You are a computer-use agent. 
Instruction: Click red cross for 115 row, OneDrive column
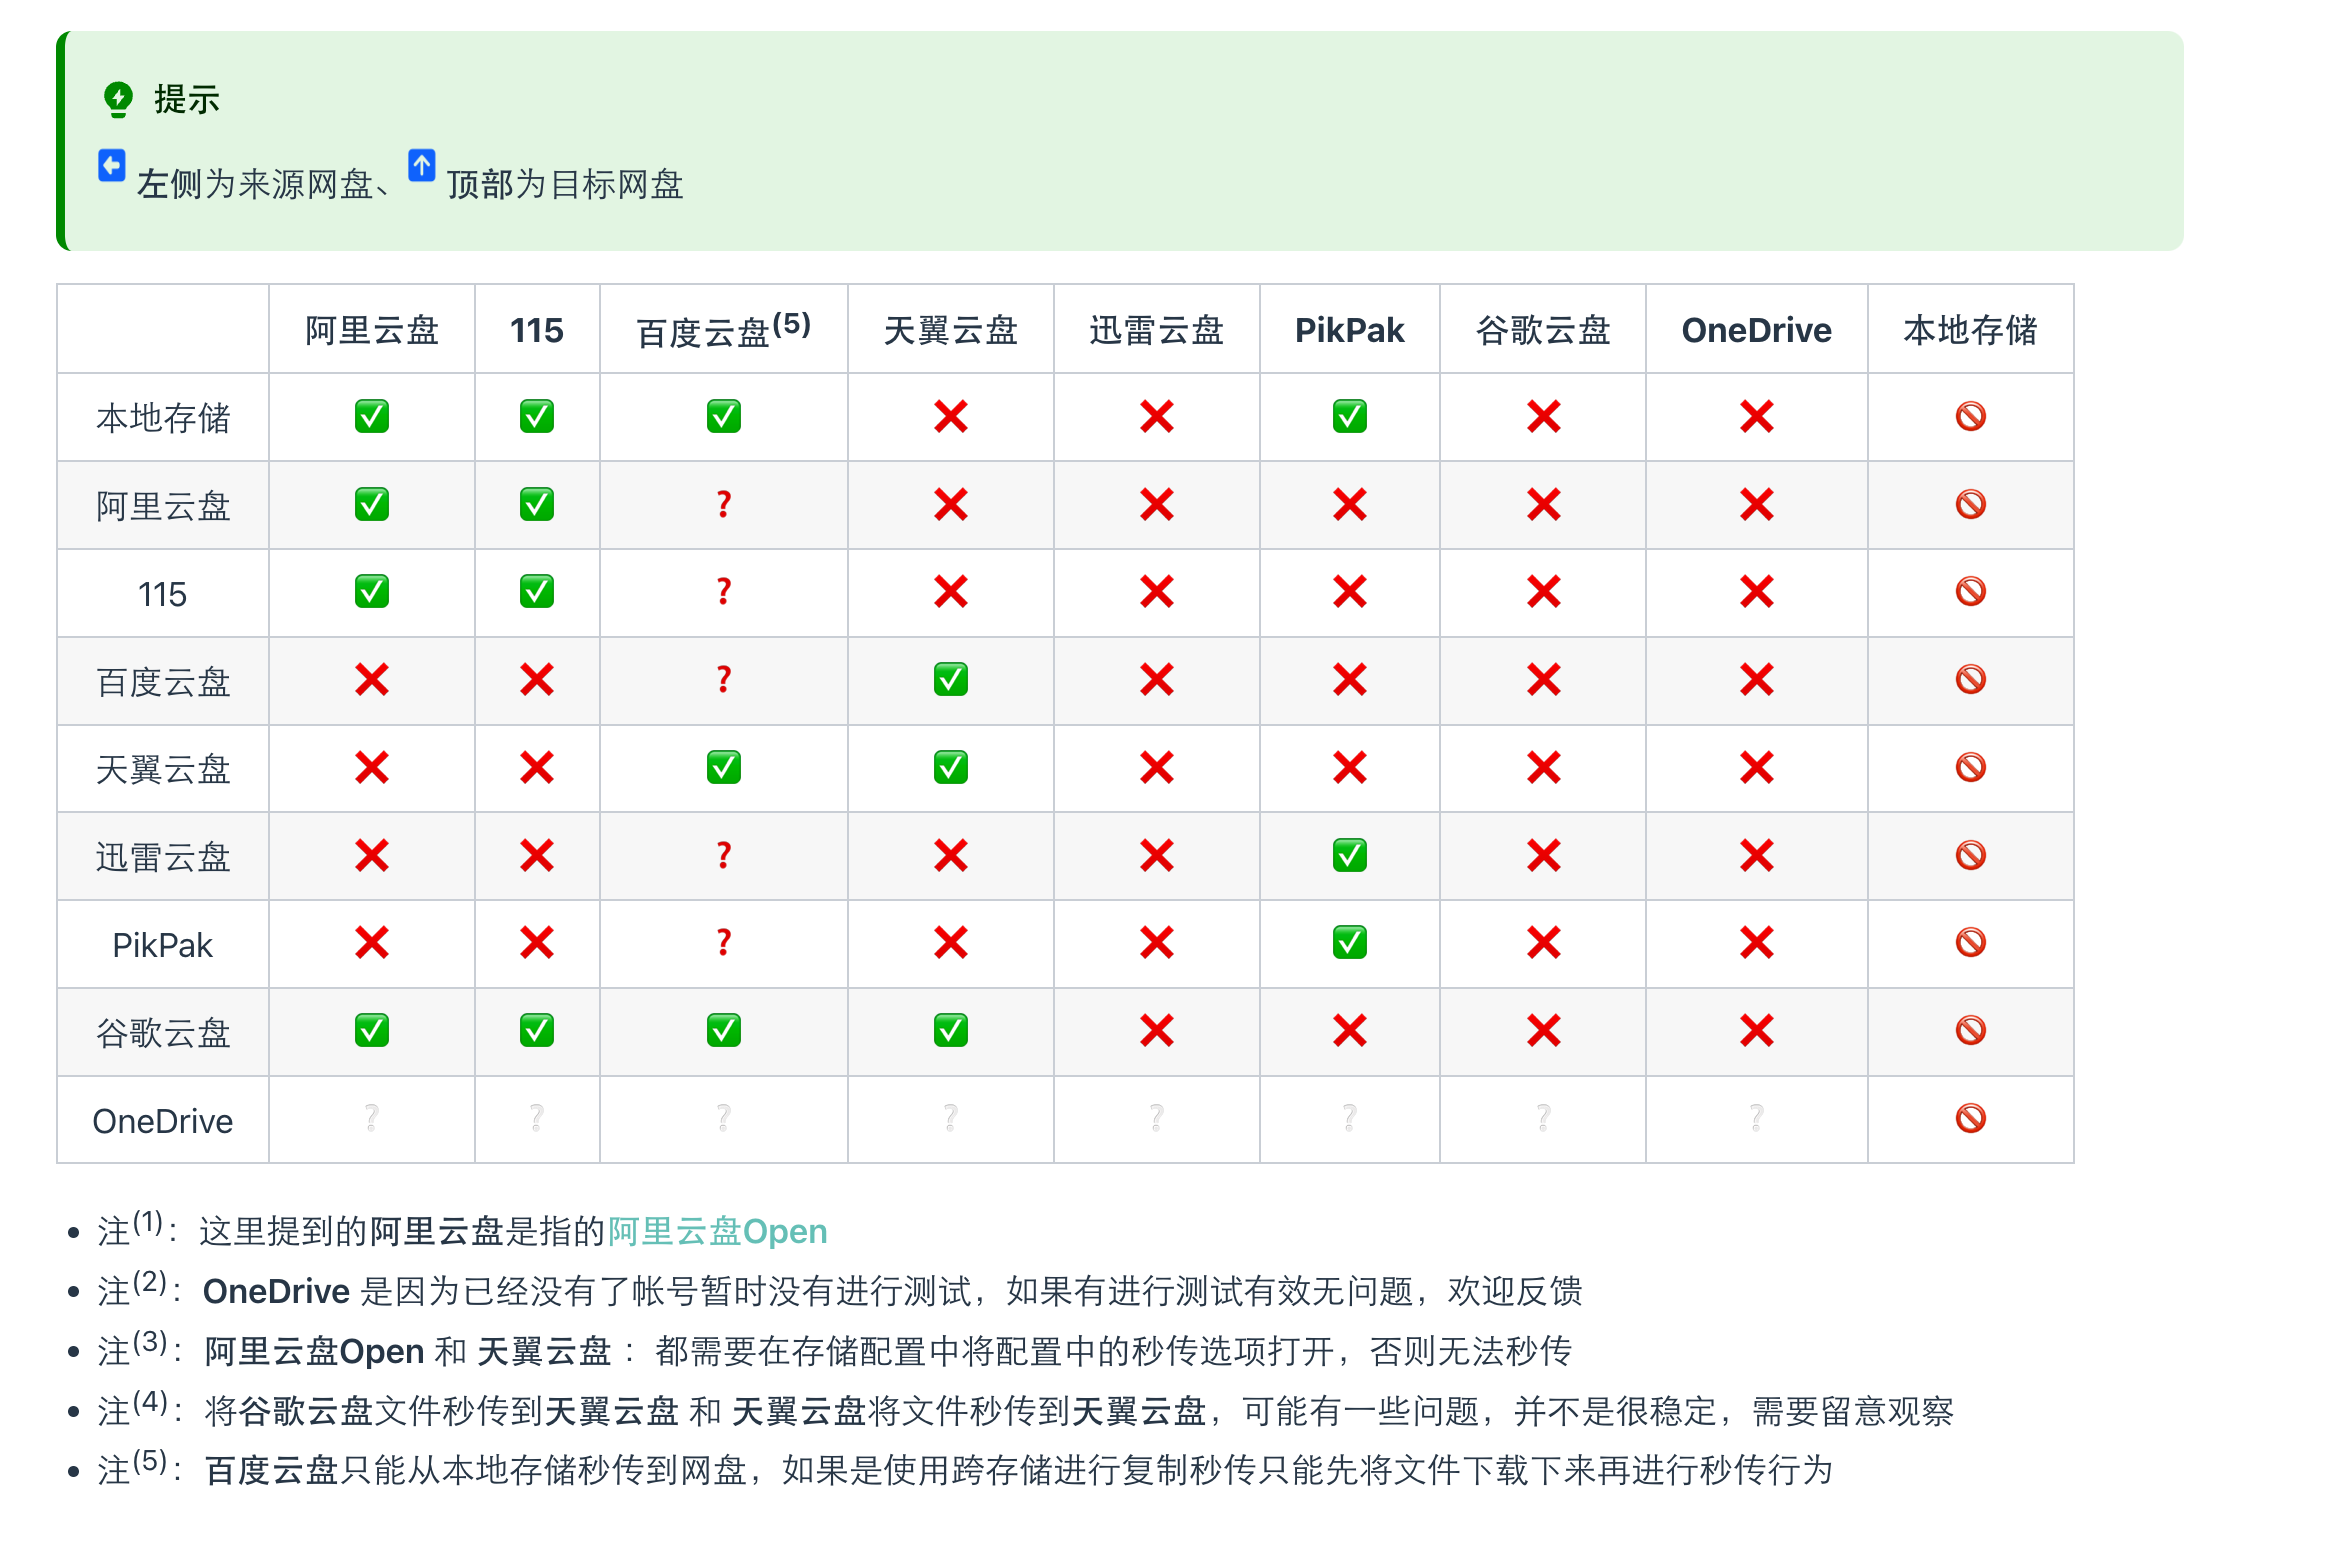point(1757,591)
